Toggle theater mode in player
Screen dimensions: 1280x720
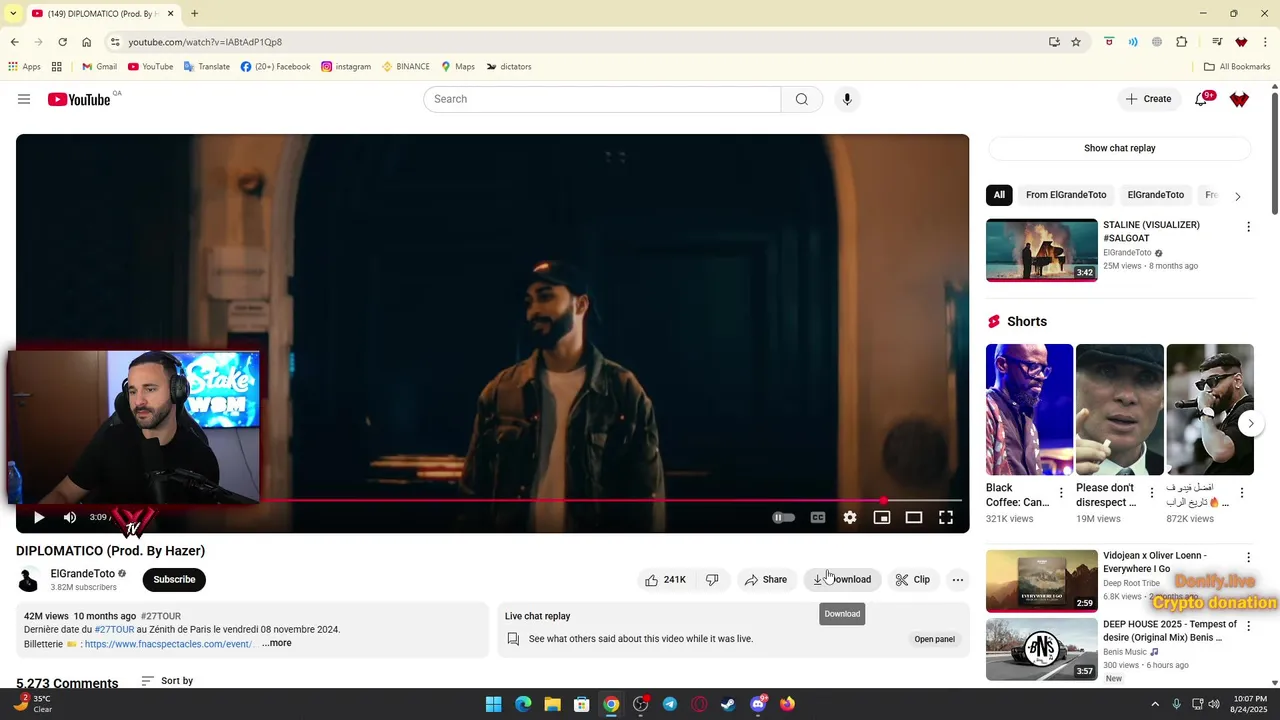[914, 517]
